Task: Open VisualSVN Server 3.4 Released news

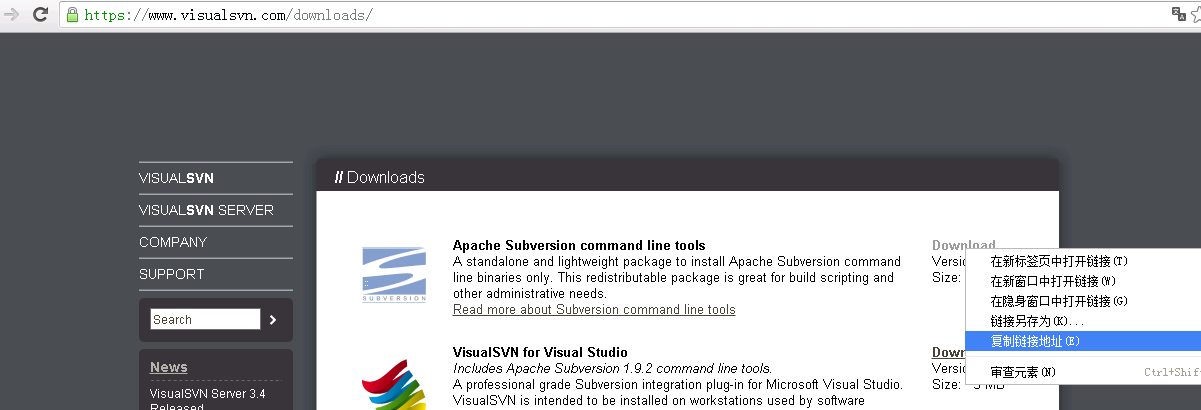Action: click(208, 401)
